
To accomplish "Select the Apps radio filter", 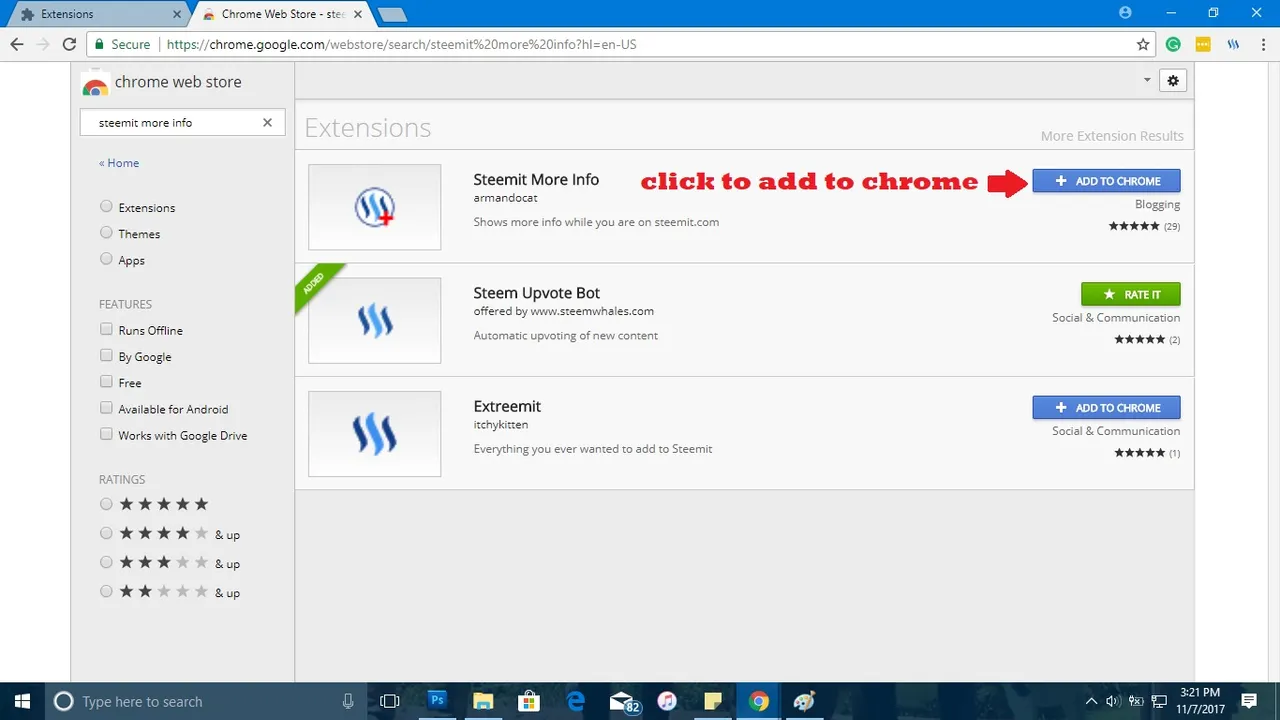I will coord(106,260).
